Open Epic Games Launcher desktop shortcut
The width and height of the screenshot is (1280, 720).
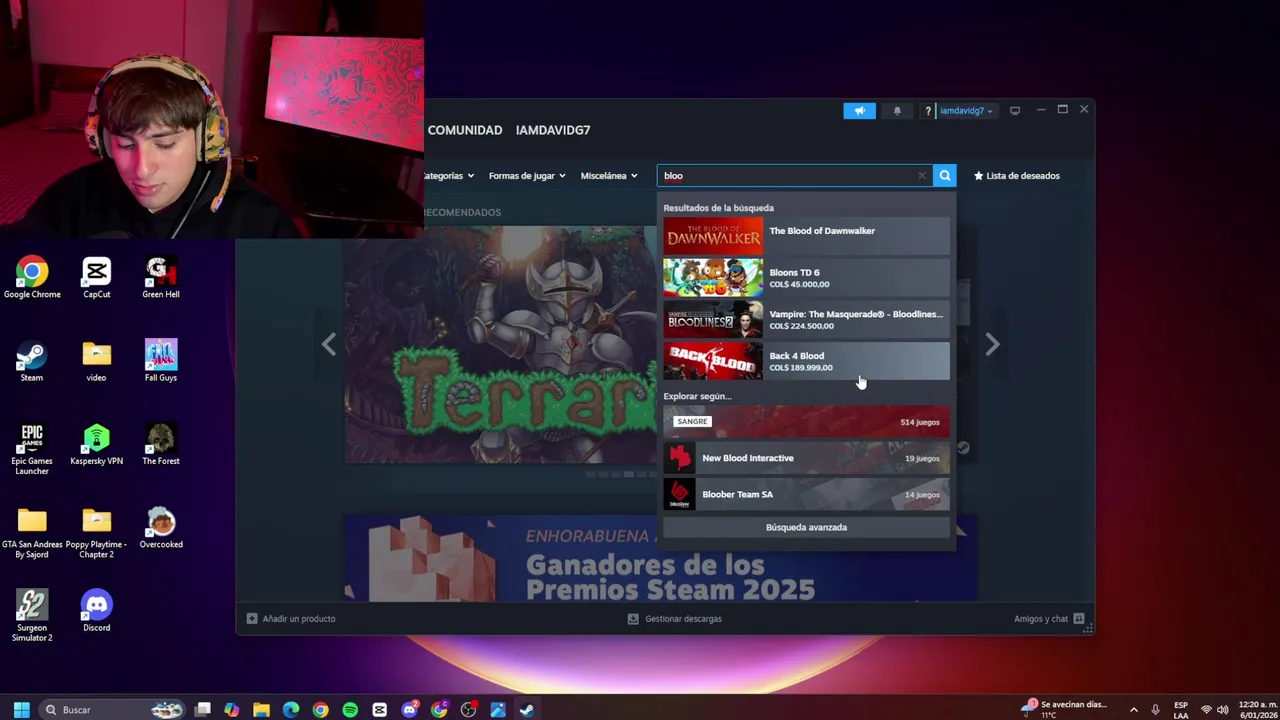(x=32, y=449)
